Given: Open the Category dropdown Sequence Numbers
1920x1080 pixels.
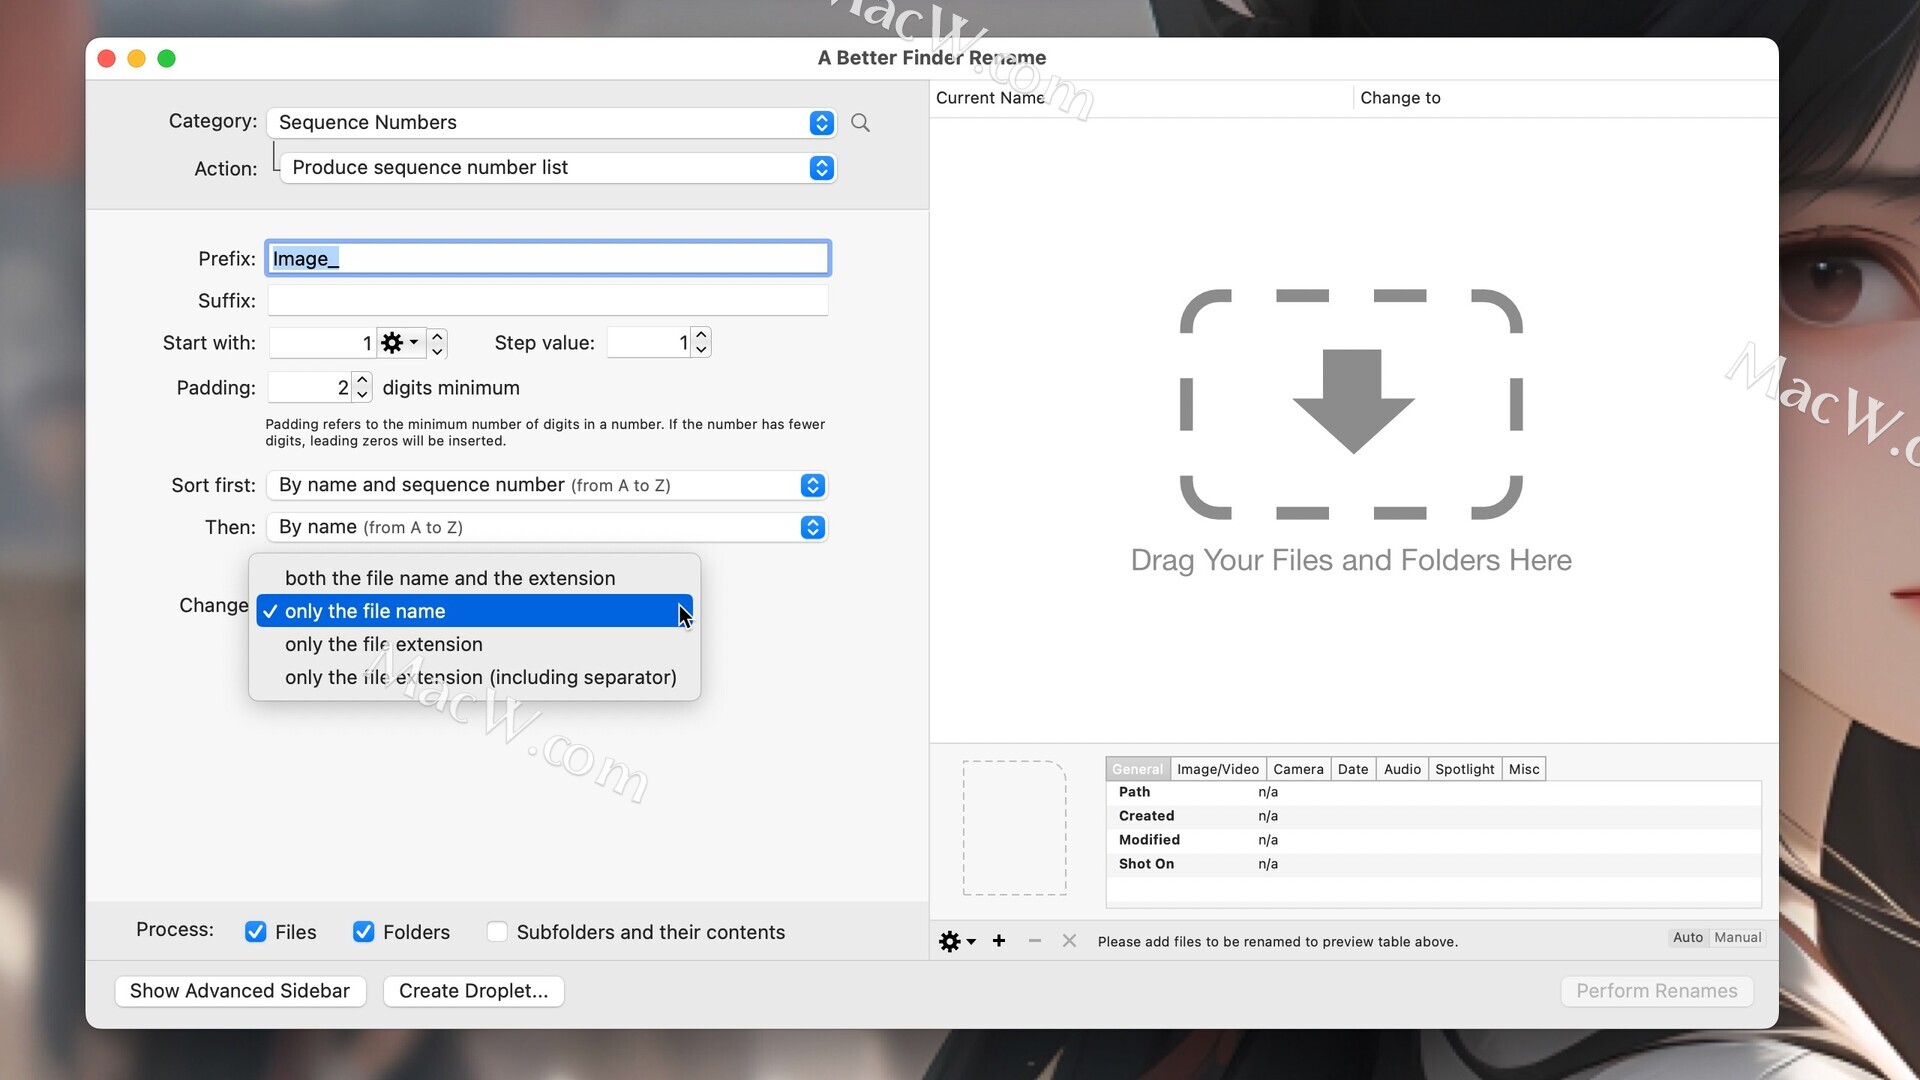Looking at the screenshot, I should [551, 123].
